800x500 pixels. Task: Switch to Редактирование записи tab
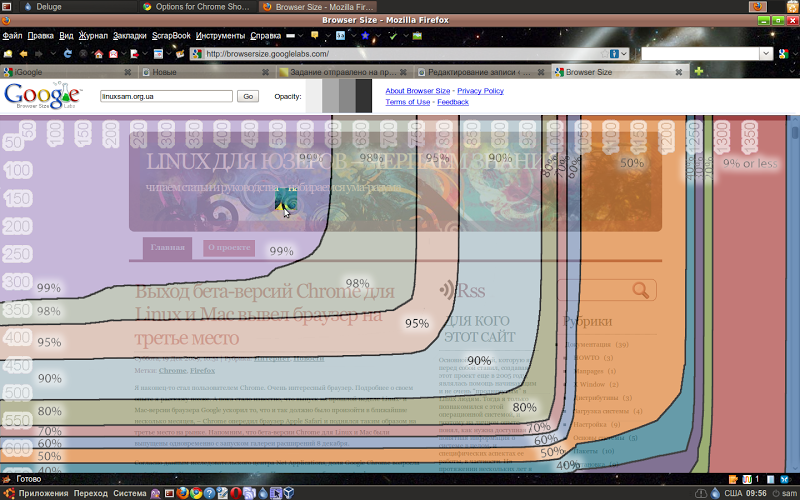pyautogui.click(x=483, y=72)
